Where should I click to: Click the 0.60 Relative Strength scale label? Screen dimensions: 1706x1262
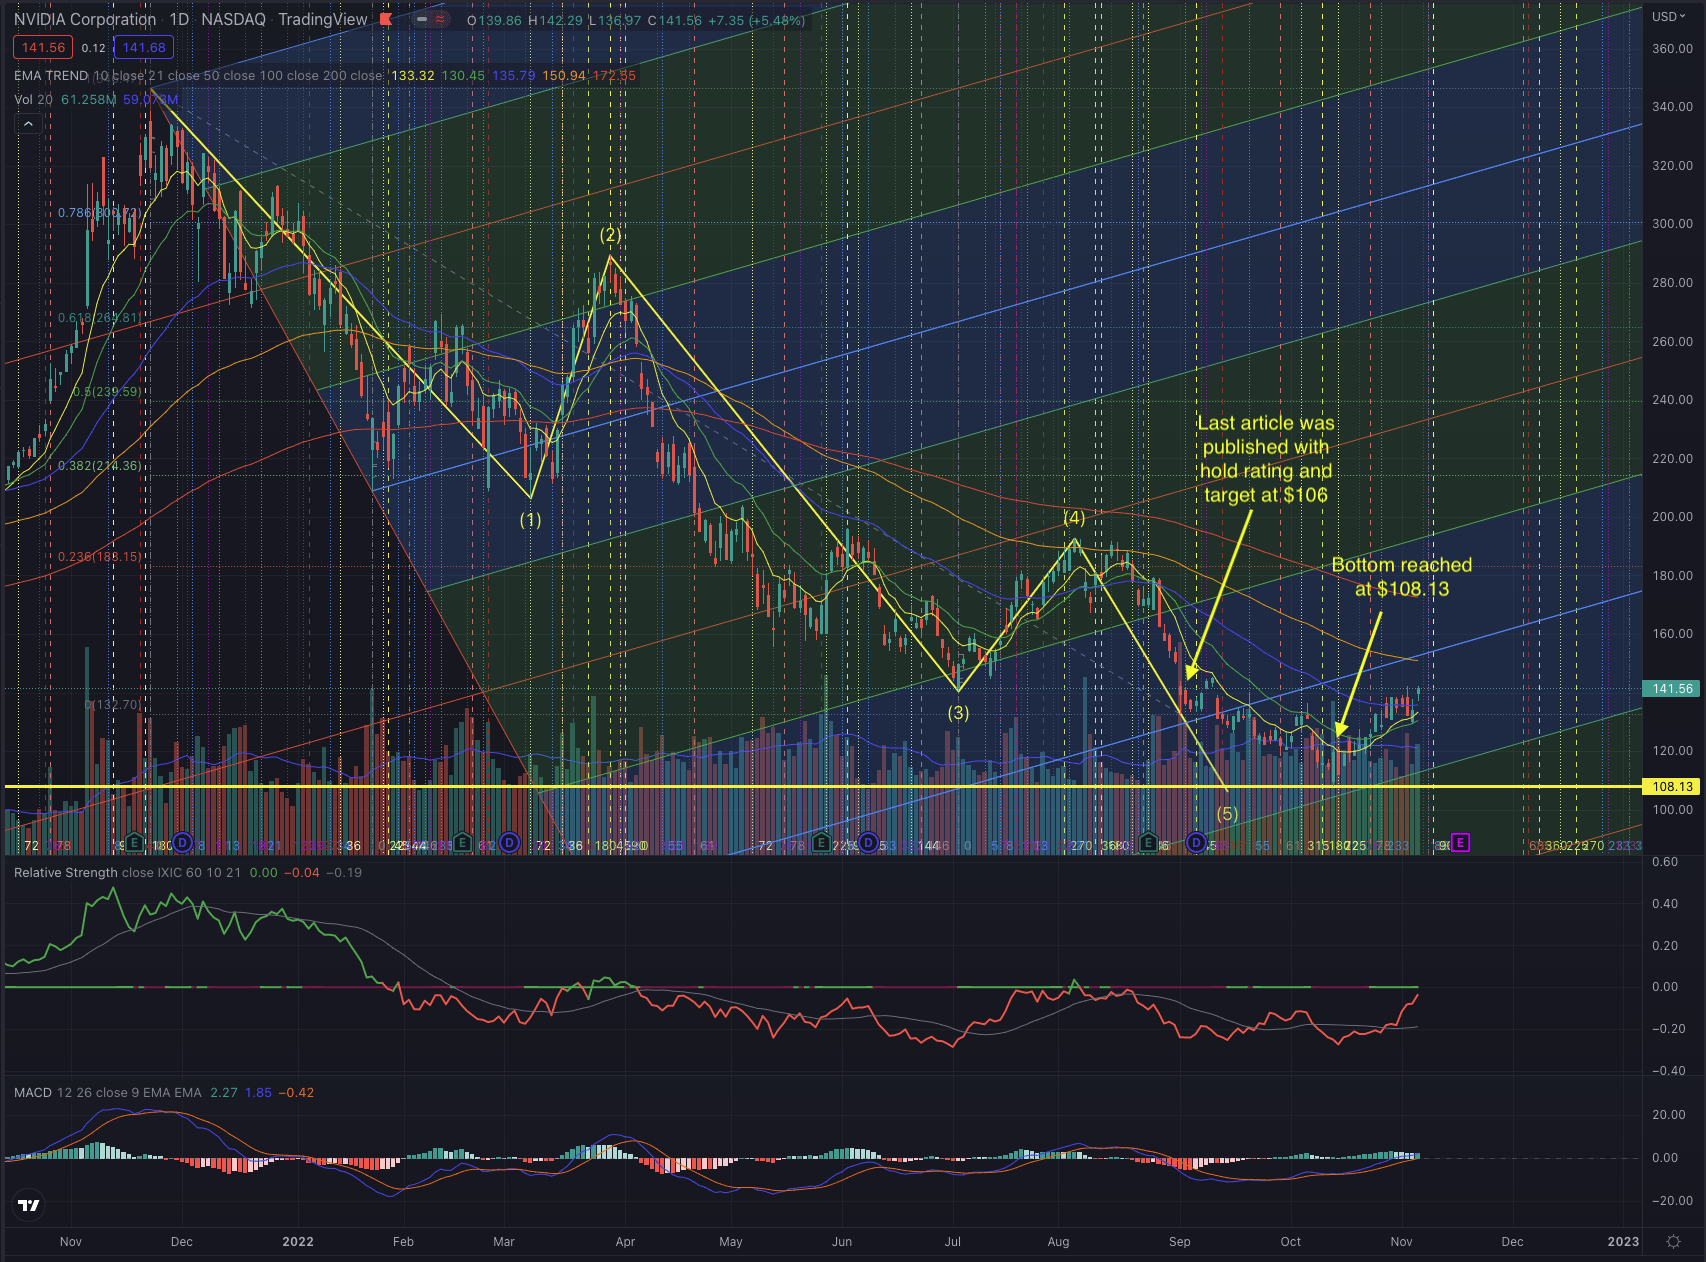[x=1665, y=862]
